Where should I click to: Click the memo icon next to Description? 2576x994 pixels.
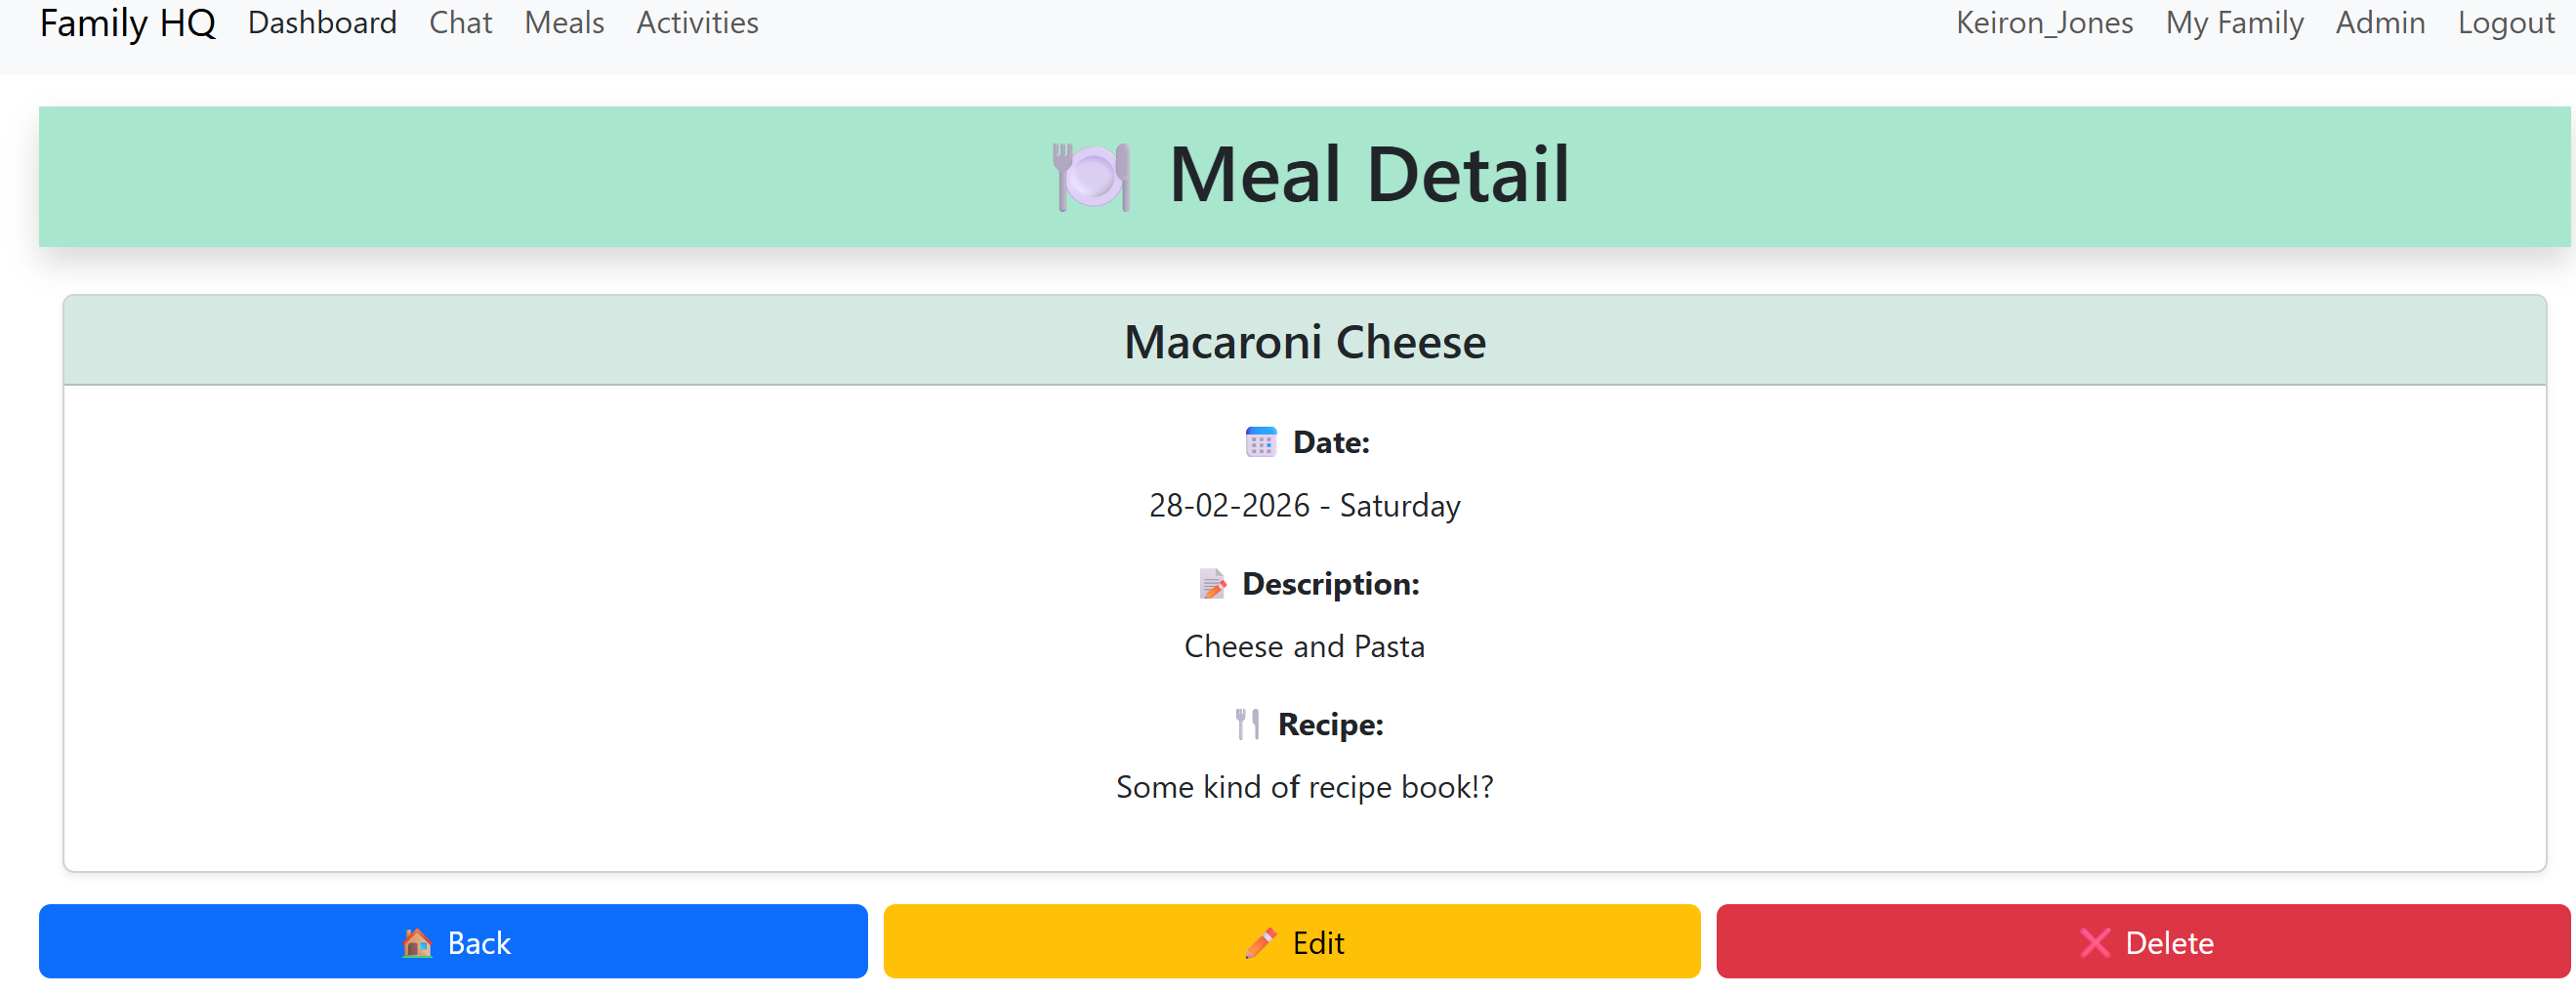click(x=1213, y=584)
